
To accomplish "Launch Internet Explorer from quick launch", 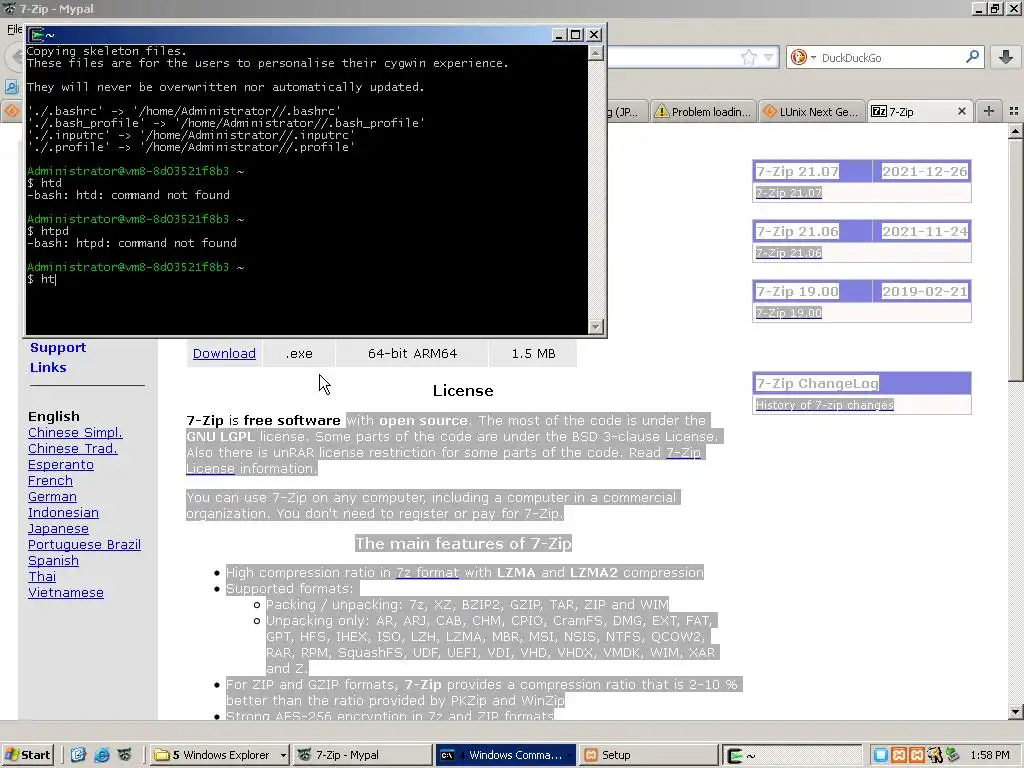I will pyautogui.click(x=102, y=755).
